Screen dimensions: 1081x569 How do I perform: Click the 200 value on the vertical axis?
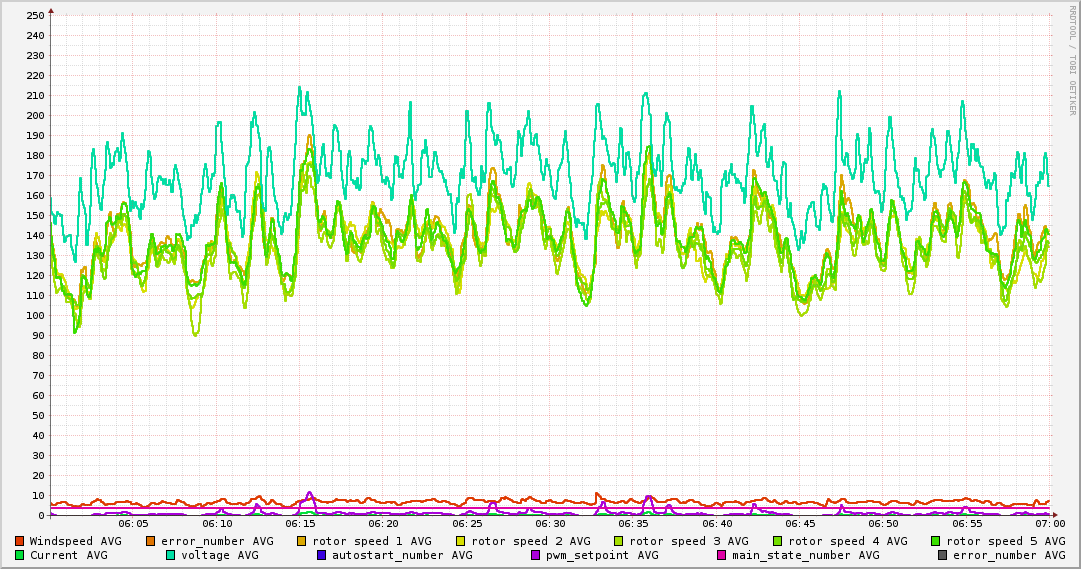[x=35, y=115]
